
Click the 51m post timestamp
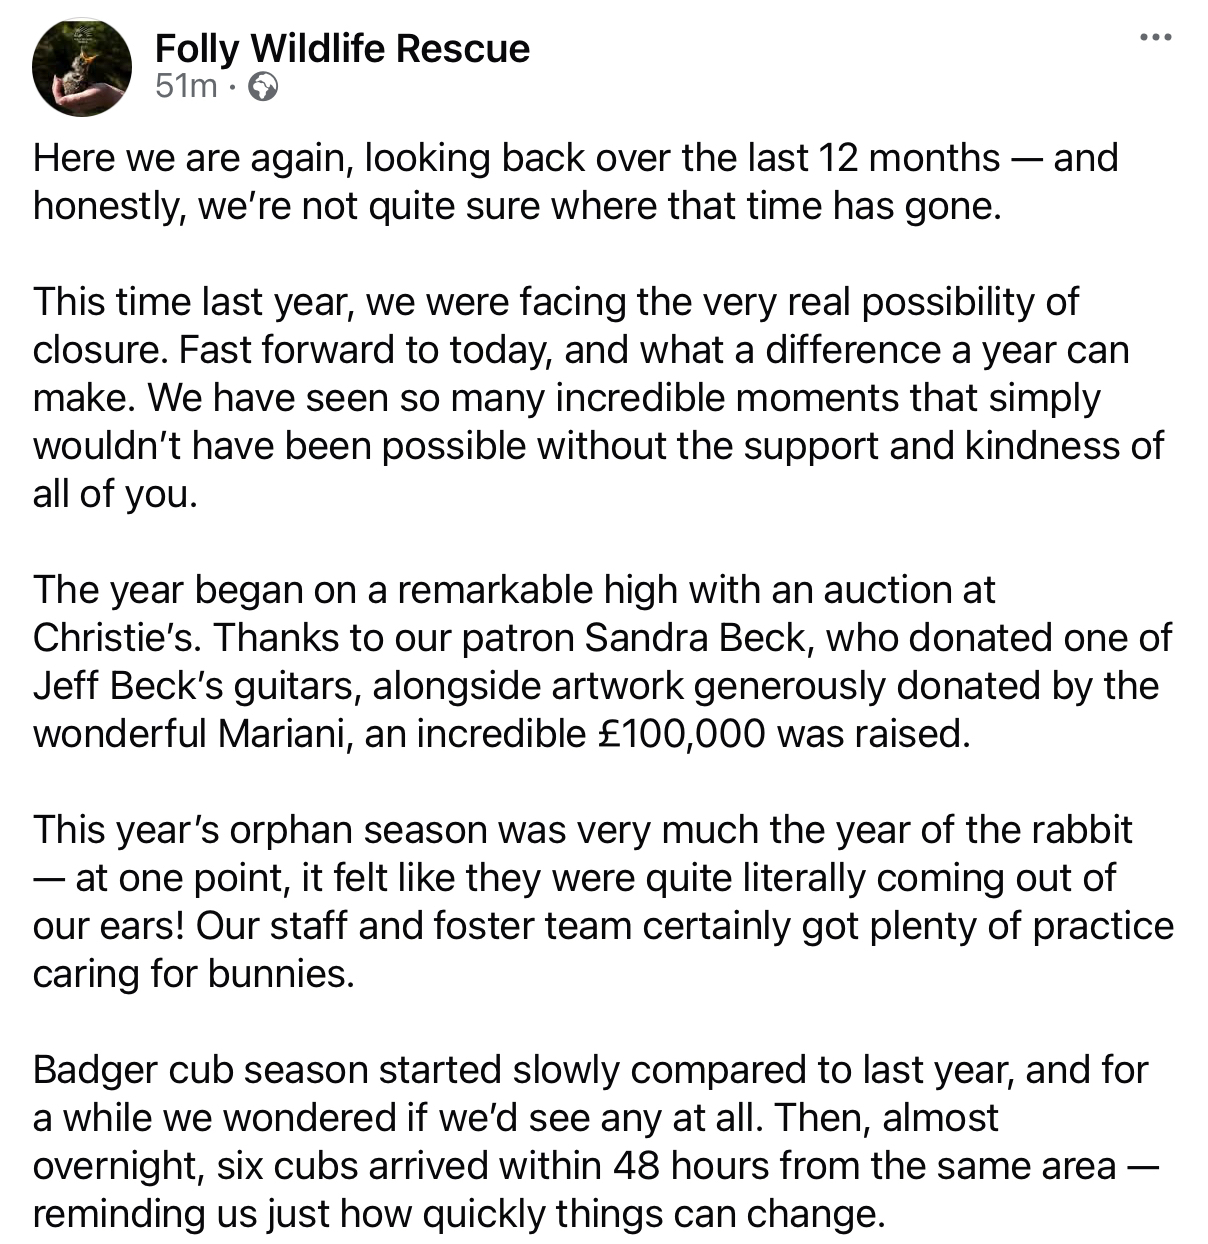click(186, 87)
